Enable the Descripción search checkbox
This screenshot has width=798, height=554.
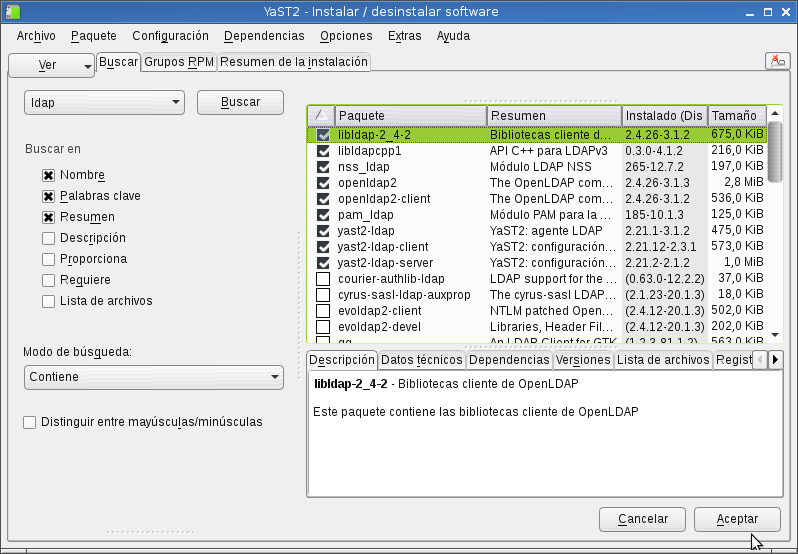[48, 238]
